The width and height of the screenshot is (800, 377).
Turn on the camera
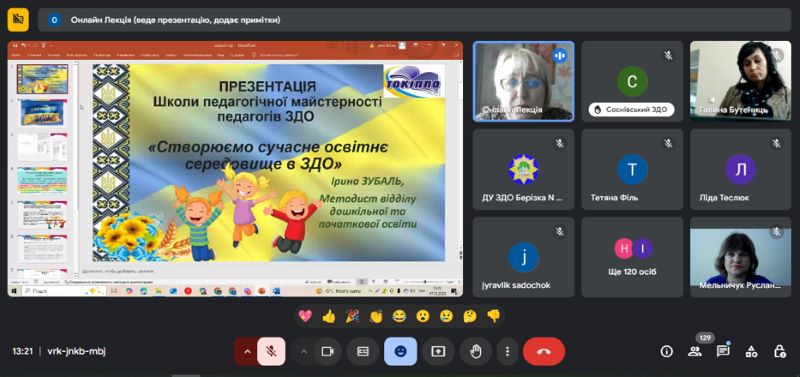tap(327, 351)
